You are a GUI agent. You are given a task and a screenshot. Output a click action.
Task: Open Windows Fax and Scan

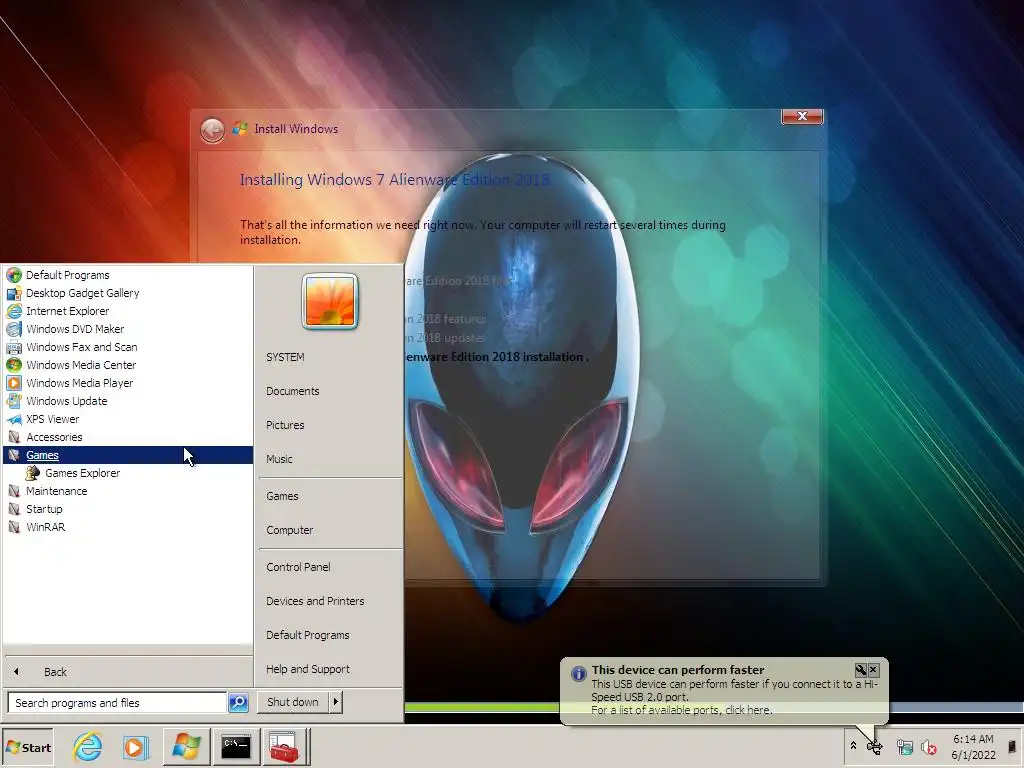click(128, 347)
